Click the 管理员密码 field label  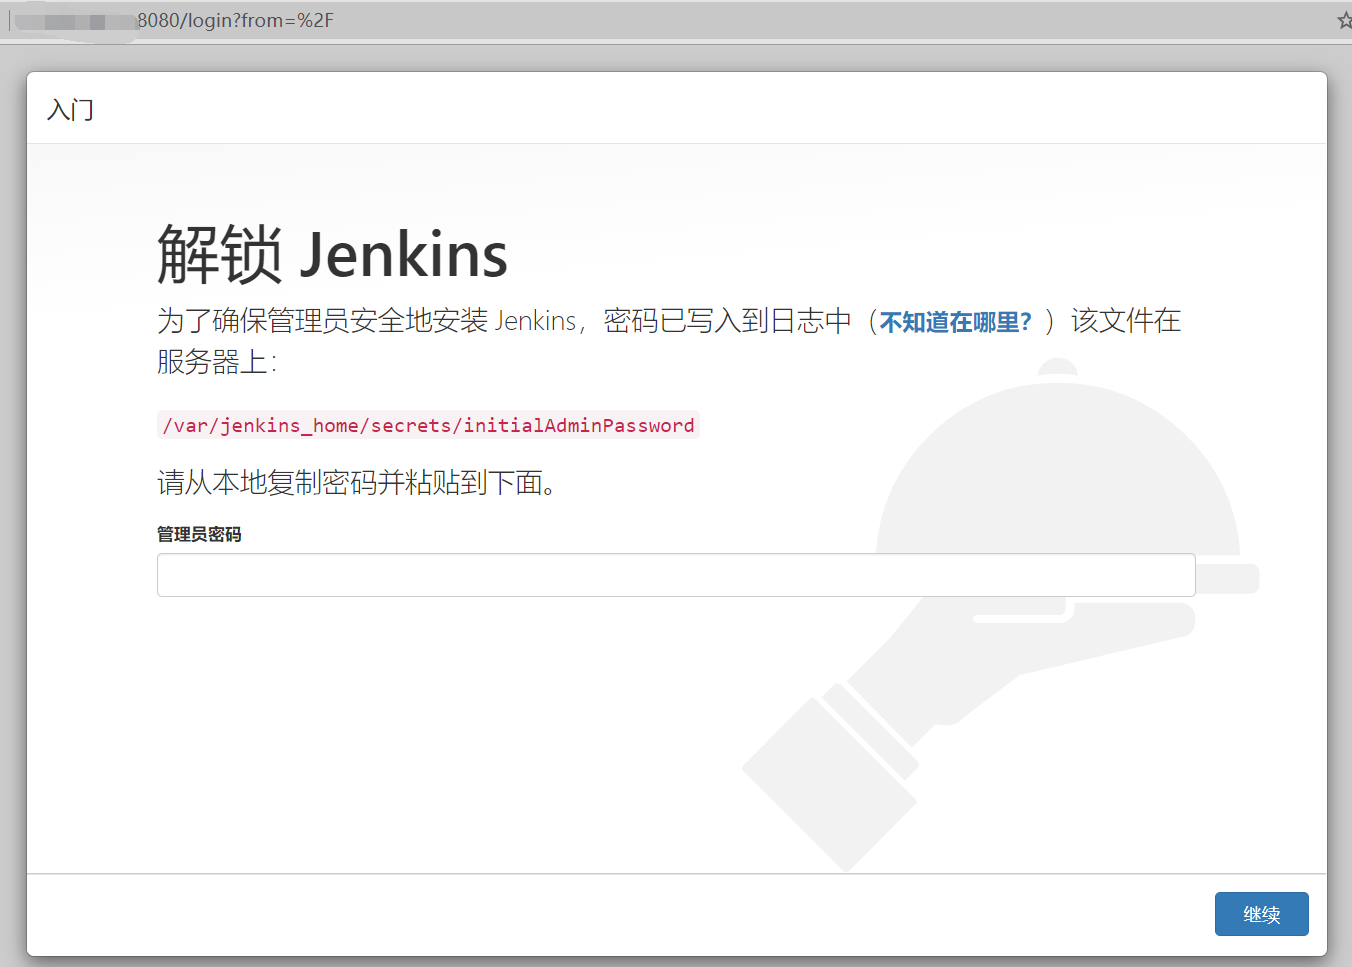199,534
